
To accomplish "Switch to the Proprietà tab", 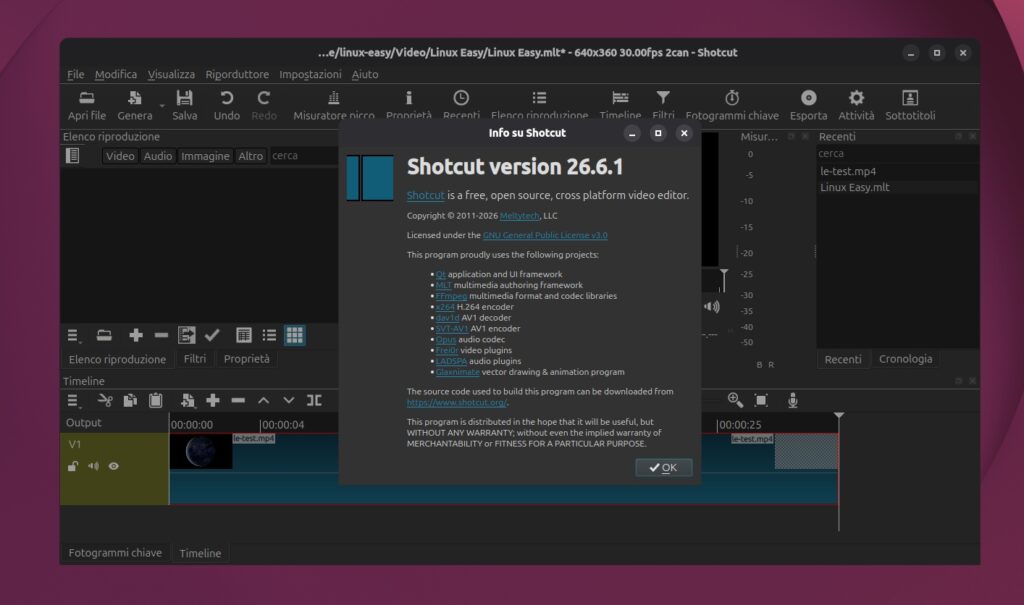I will coord(246,359).
